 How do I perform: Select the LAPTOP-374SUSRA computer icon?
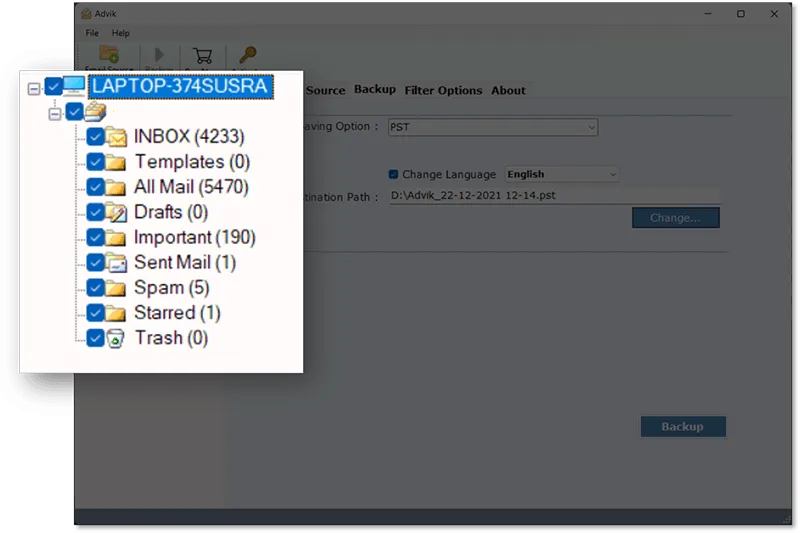coord(74,86)
